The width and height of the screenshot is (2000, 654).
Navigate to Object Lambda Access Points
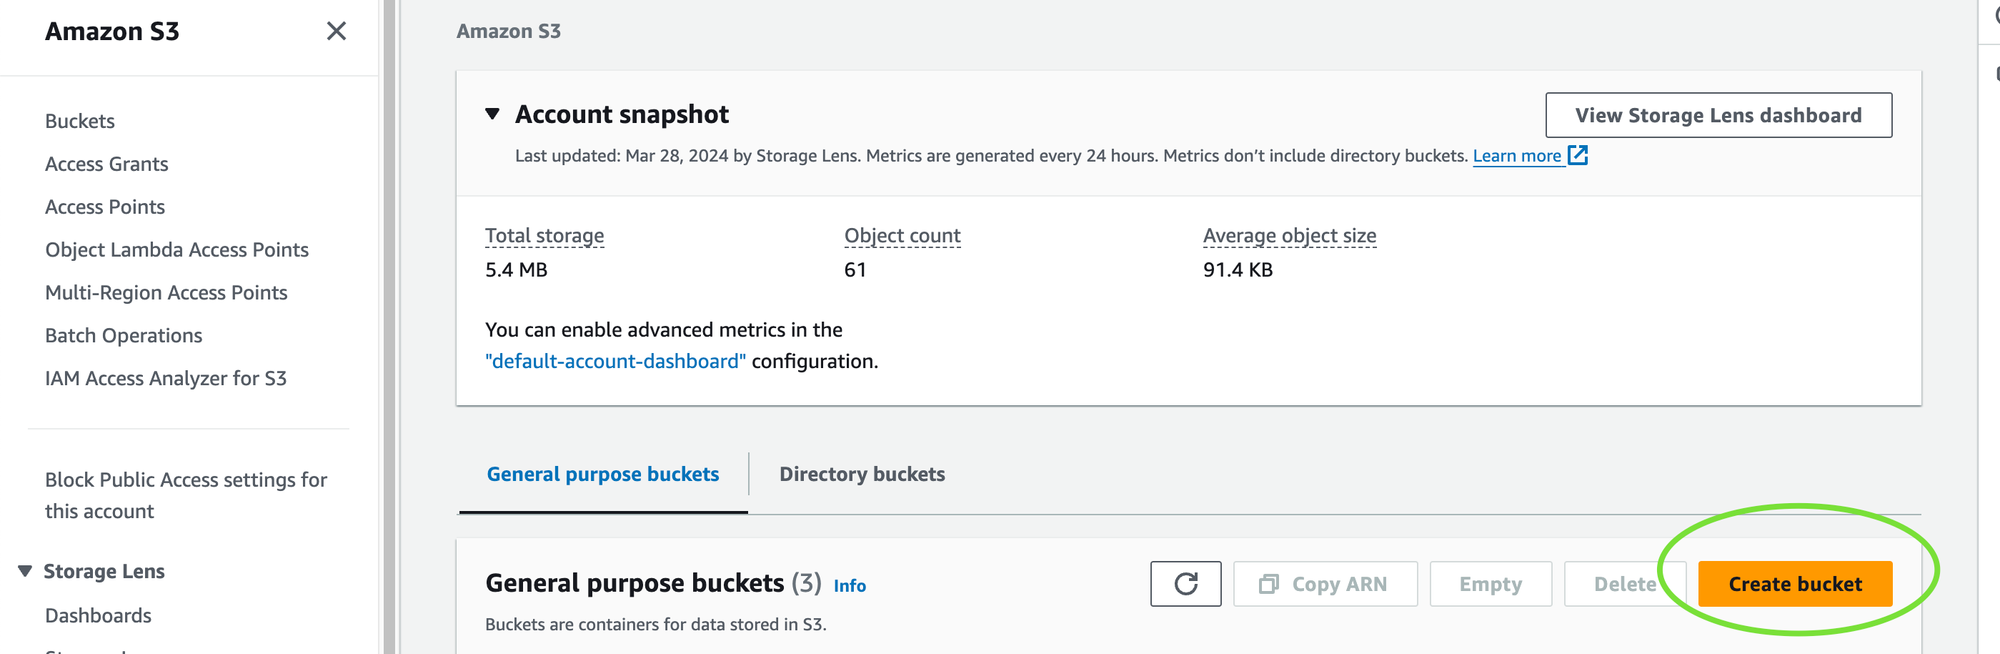point(176,250)
